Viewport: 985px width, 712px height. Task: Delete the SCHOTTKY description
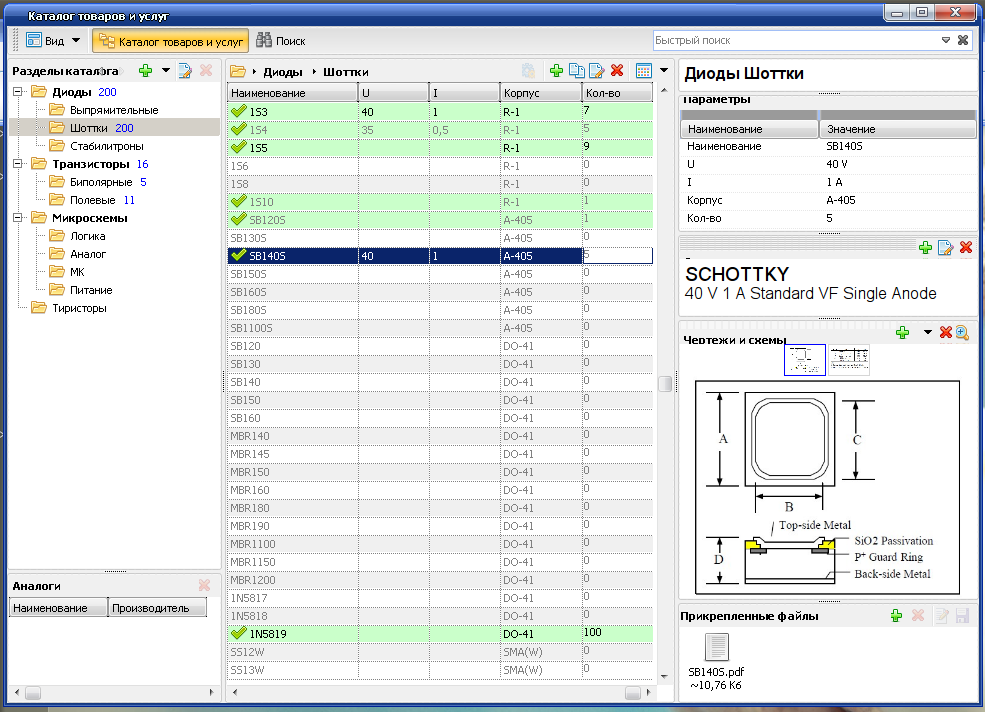[966, 247]
